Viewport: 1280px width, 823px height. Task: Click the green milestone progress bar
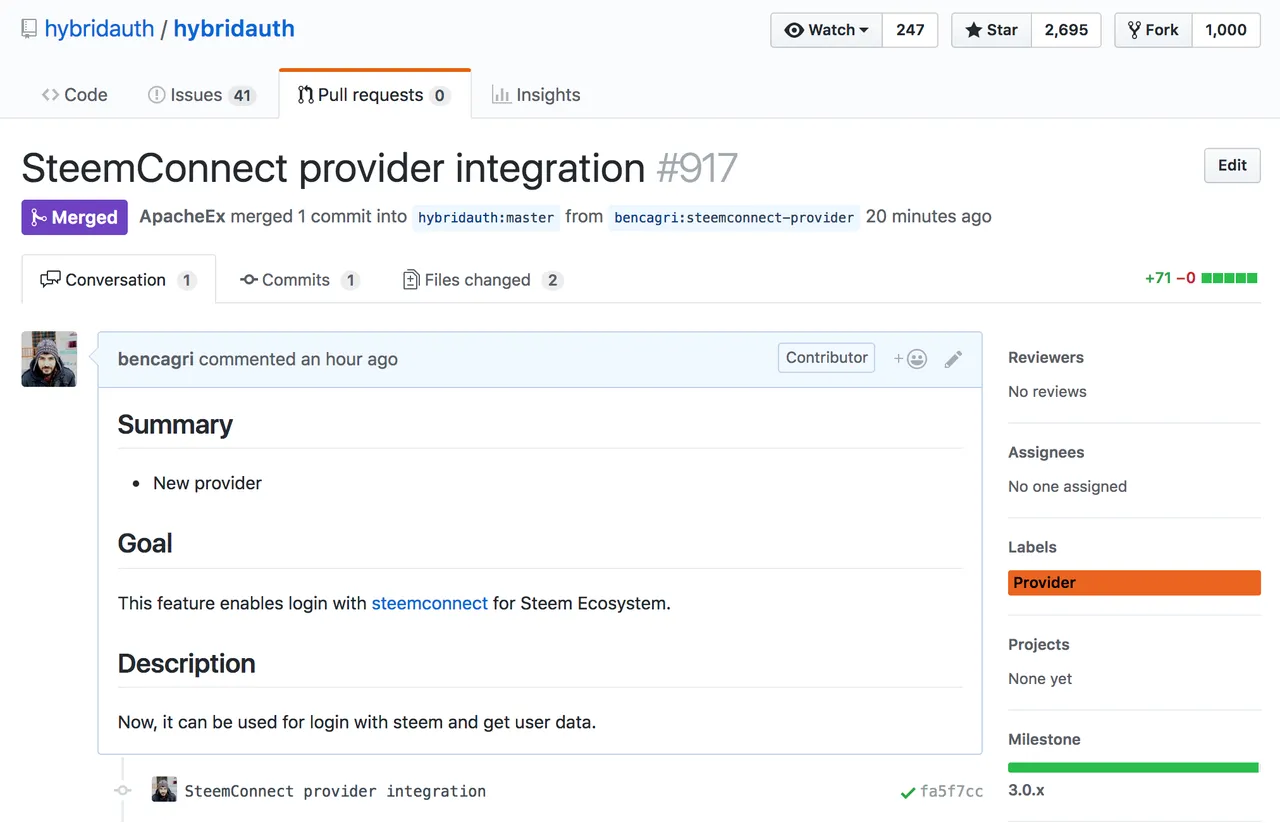pos(1134,768)
